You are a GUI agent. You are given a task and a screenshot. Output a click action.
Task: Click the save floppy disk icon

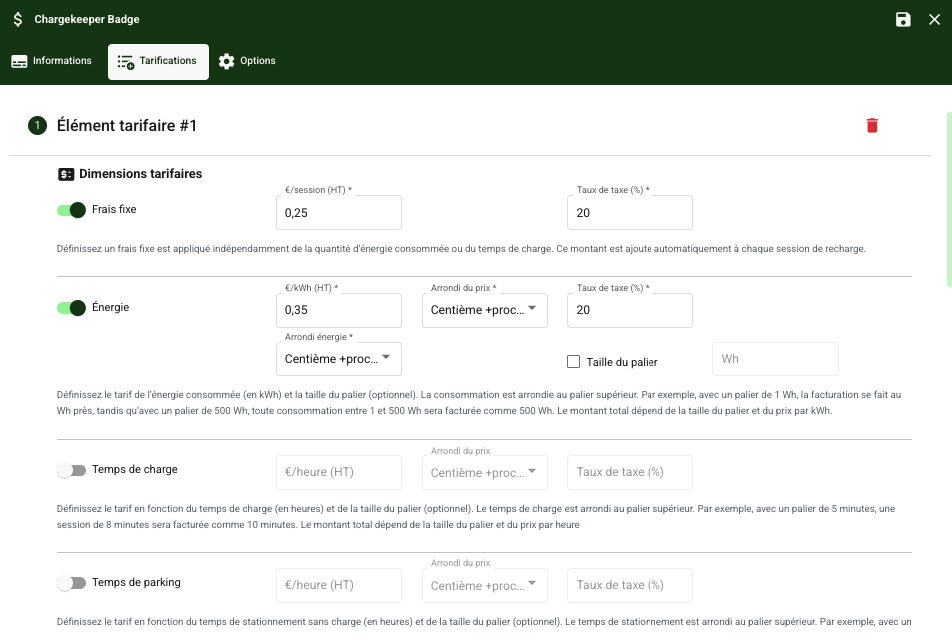[903, 20]
